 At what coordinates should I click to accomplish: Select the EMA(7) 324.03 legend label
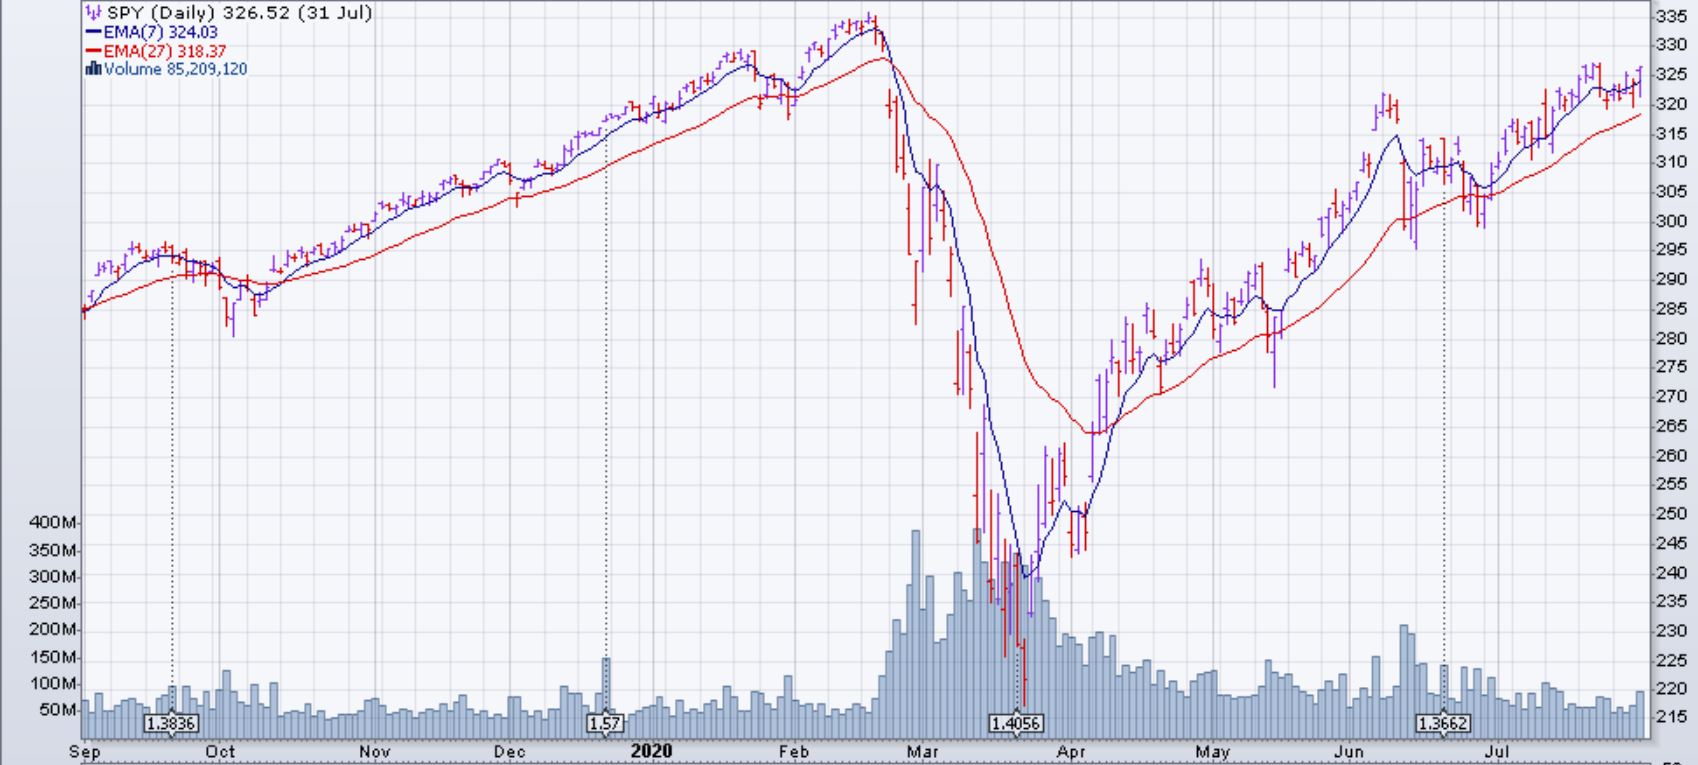[x=160, y=32]
